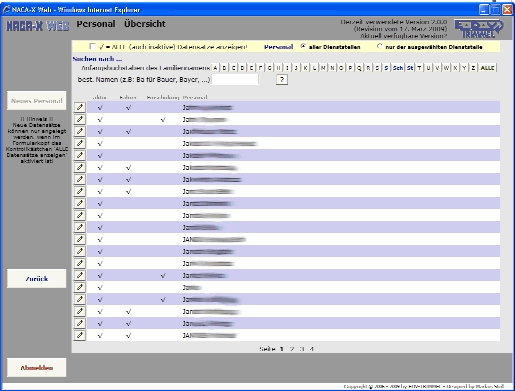515x391 pixels.
Task: Go to page 2 of the list
Action: coord(292,349)
